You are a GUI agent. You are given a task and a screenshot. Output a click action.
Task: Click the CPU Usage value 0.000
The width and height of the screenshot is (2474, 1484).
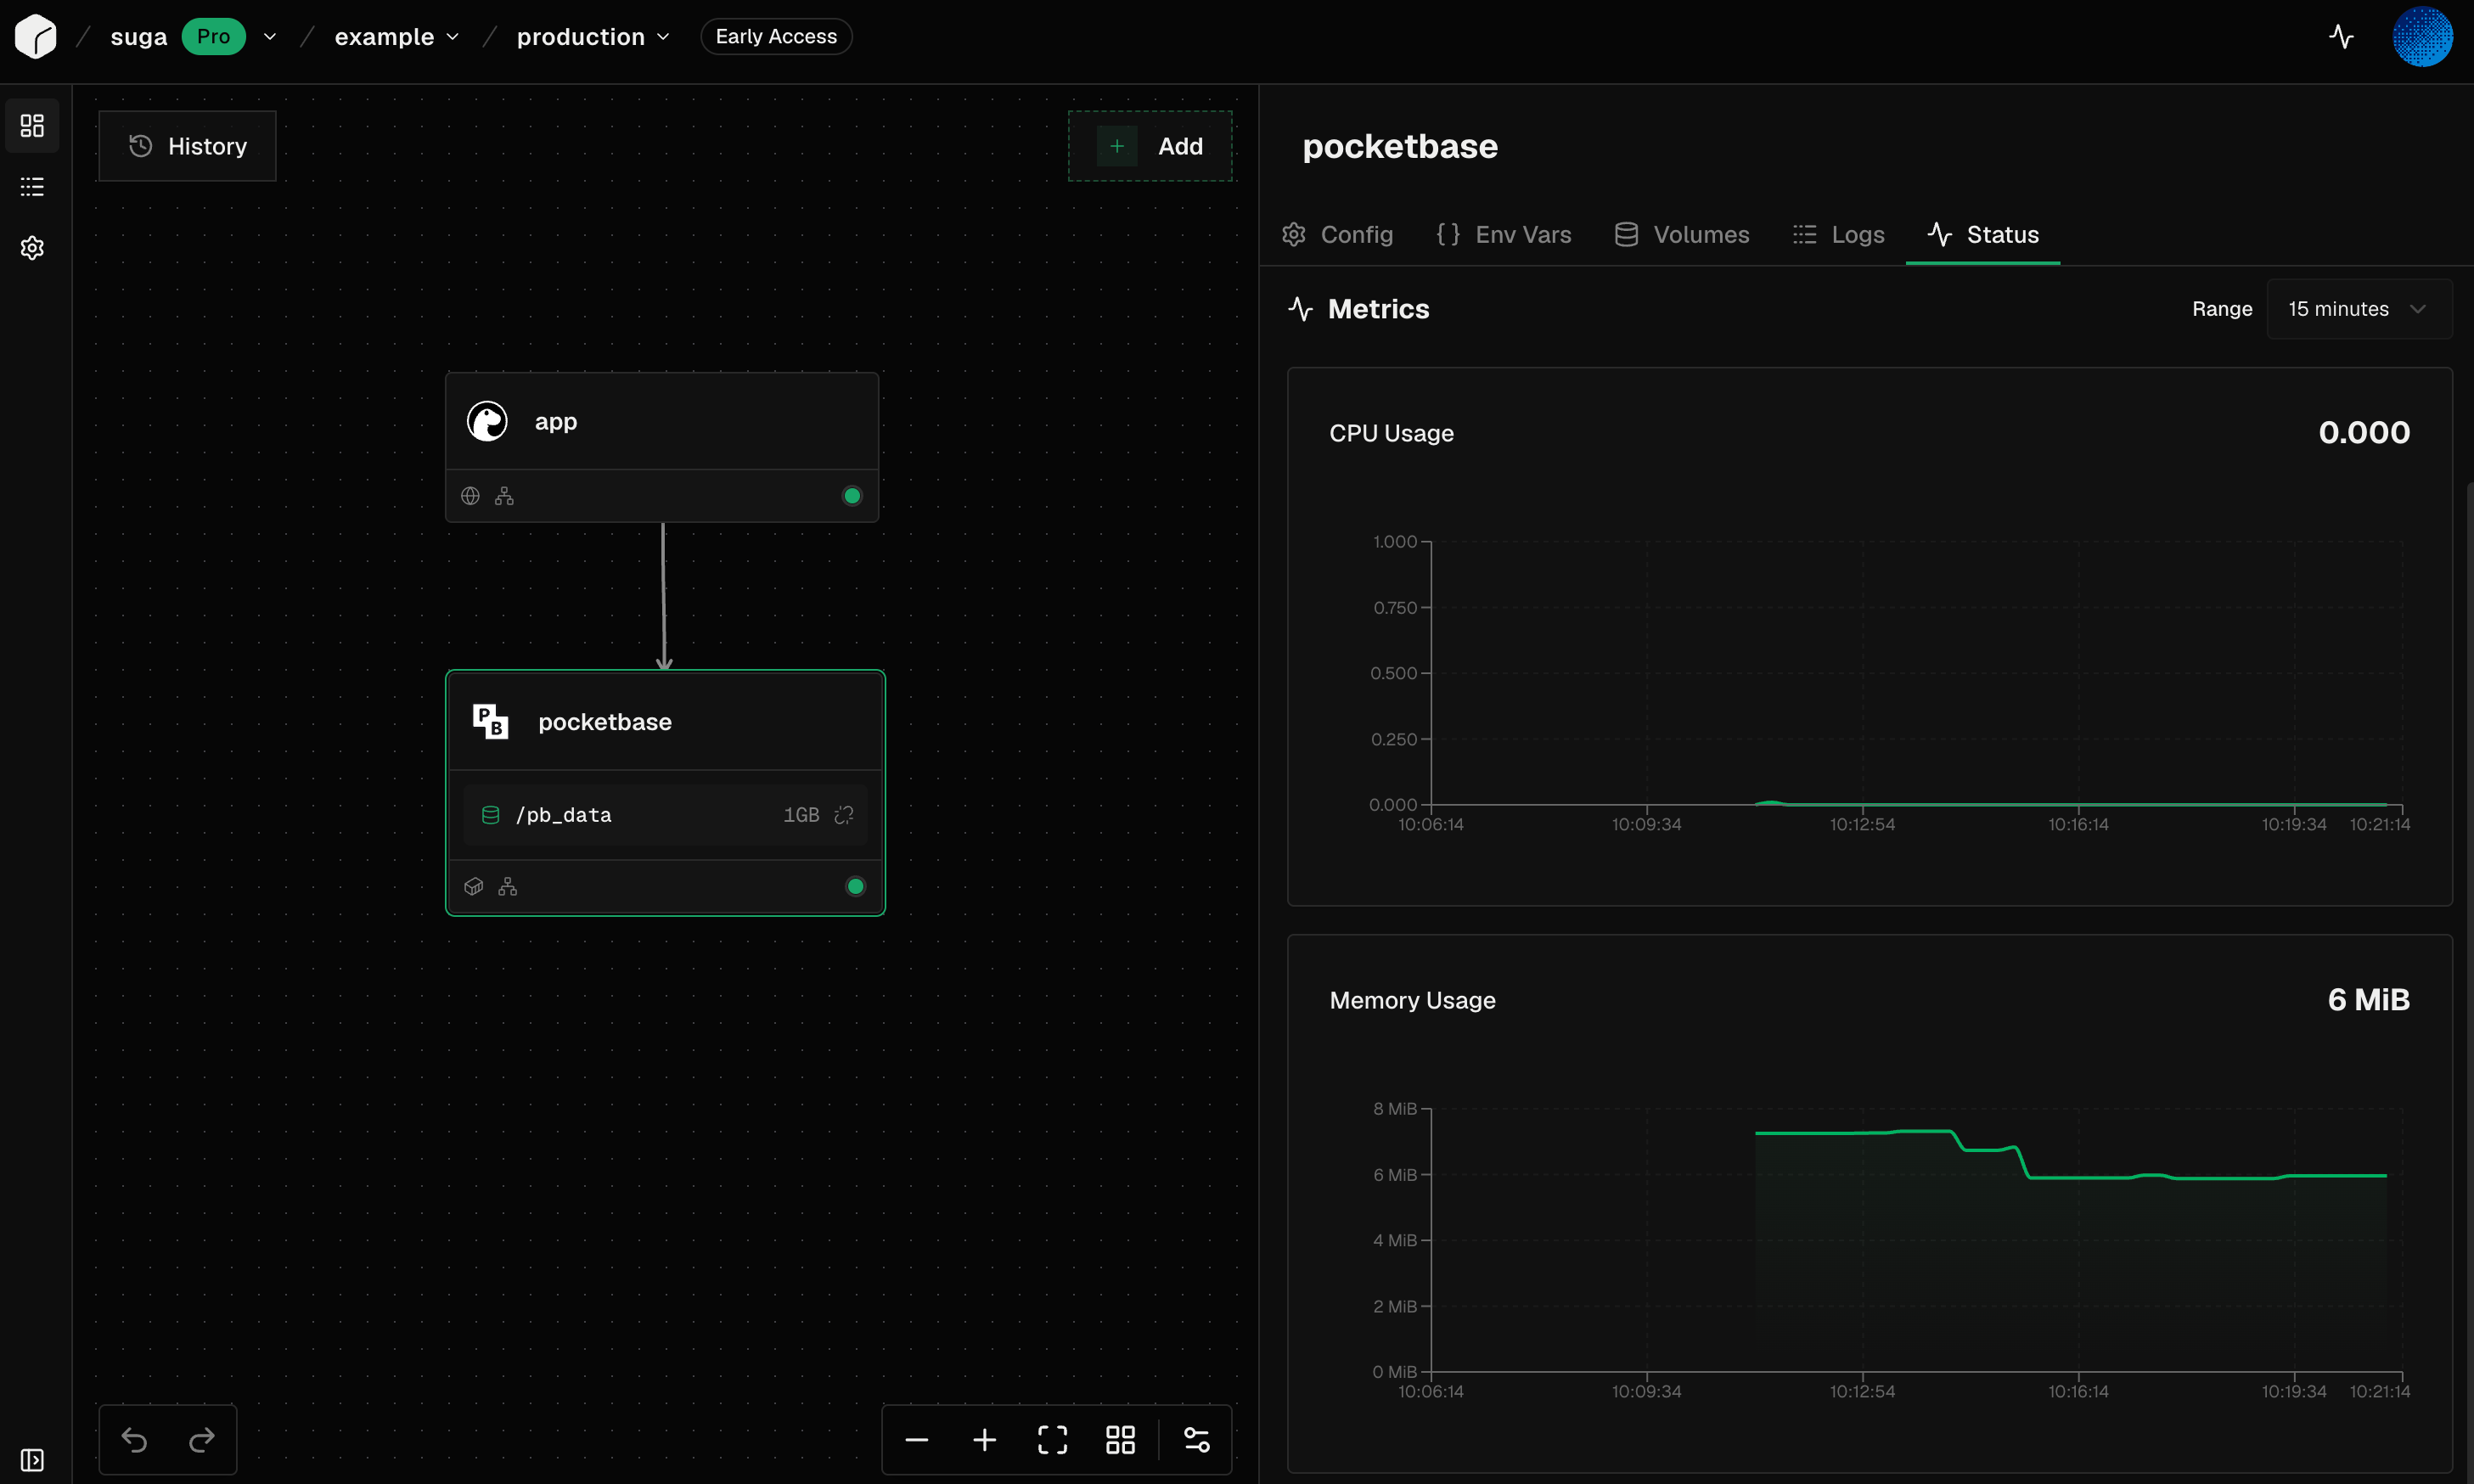[2364, 432]
